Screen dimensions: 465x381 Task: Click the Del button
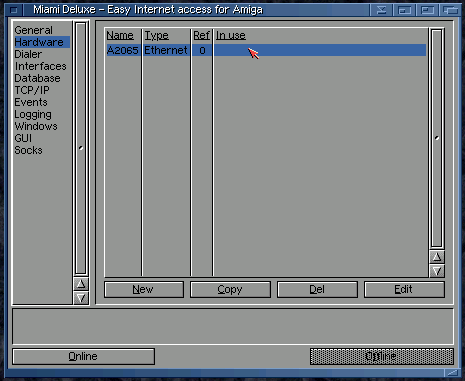pos(317,289)
